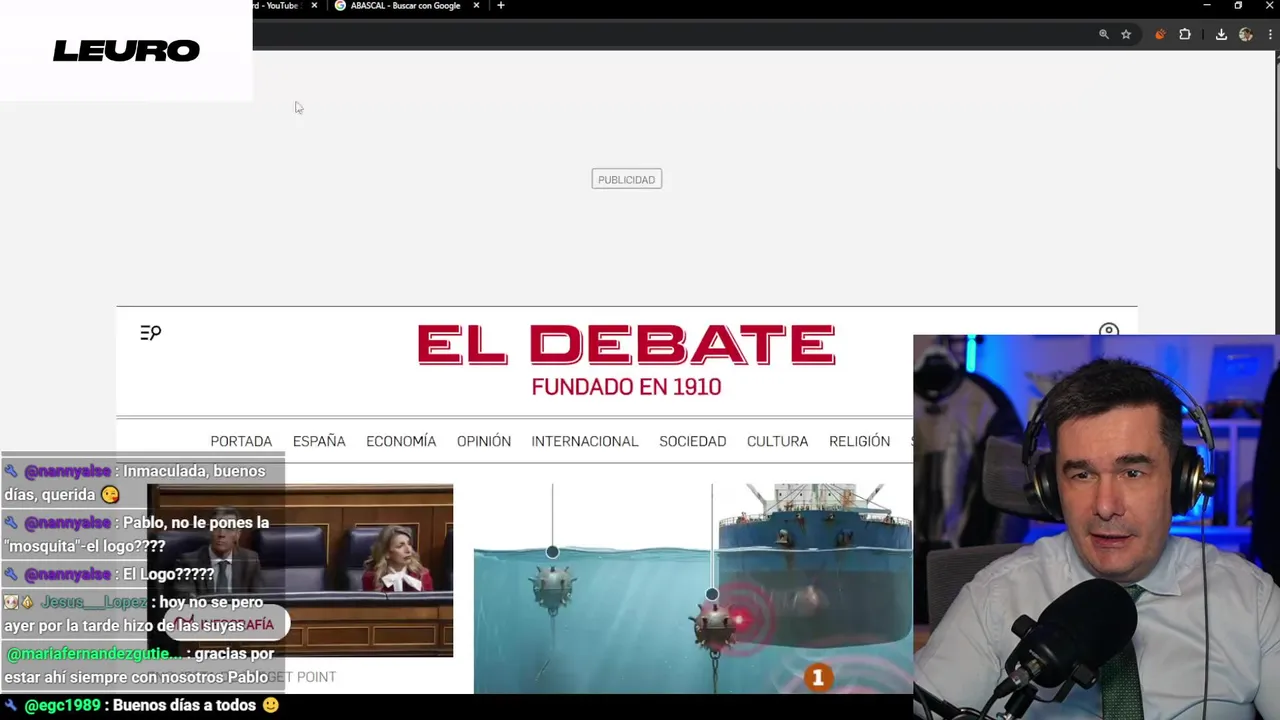Image resolution: width=1280 pixels, height=720 pixels.
Task: Open the El Debate hamburger menu icon
Action: (x=150, y=333)
